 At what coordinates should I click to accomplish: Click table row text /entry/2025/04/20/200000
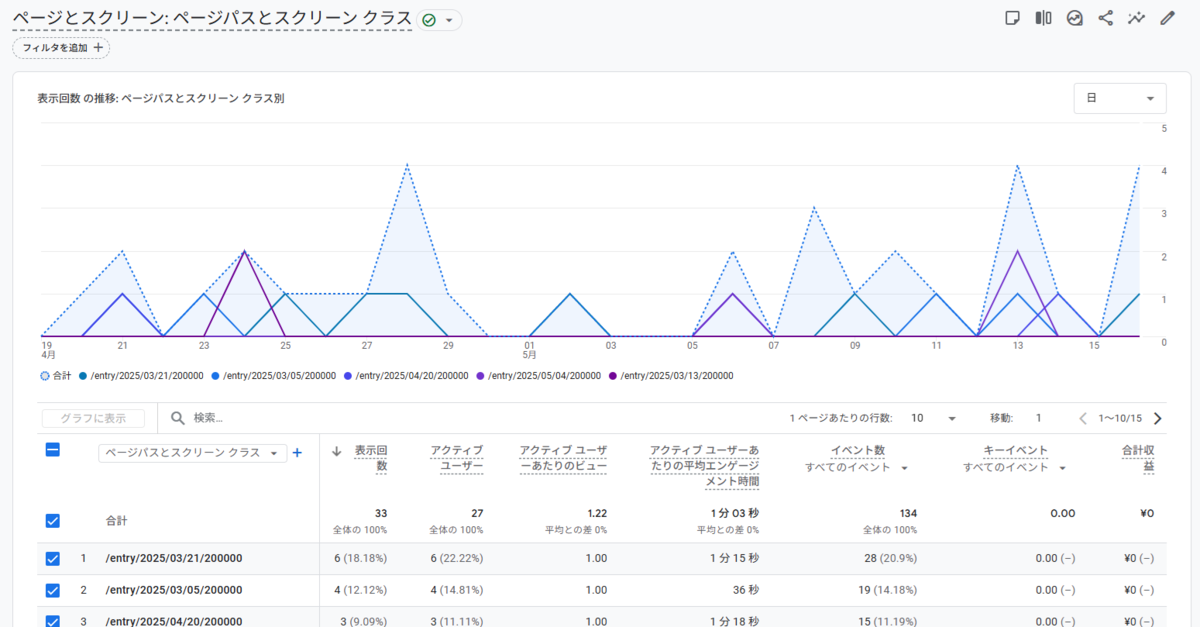tap(174, 621)
